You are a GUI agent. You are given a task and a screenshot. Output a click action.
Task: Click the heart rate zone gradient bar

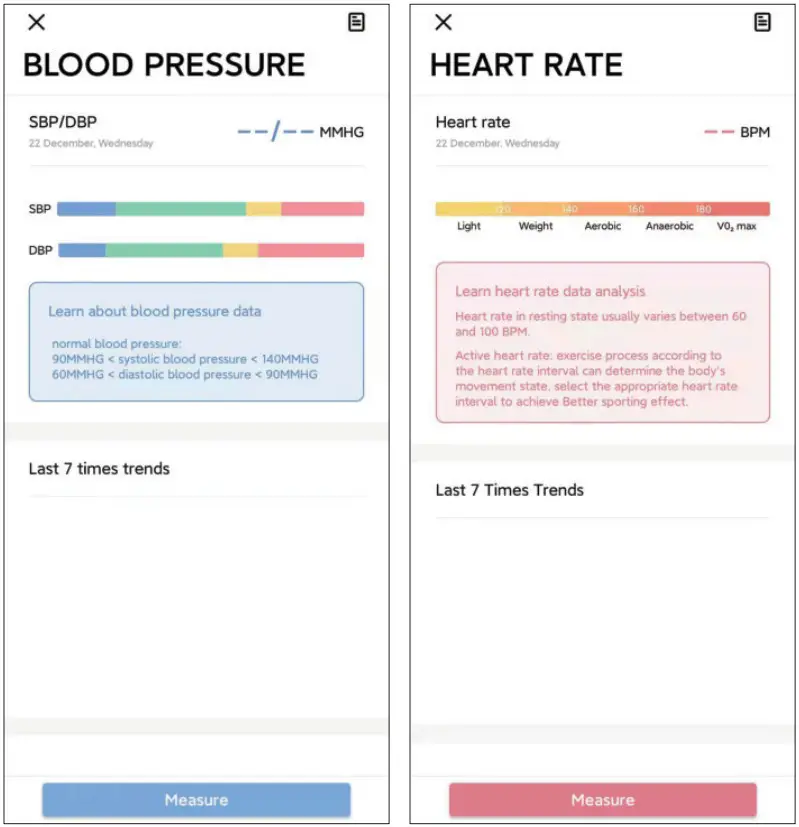point(602,209)
